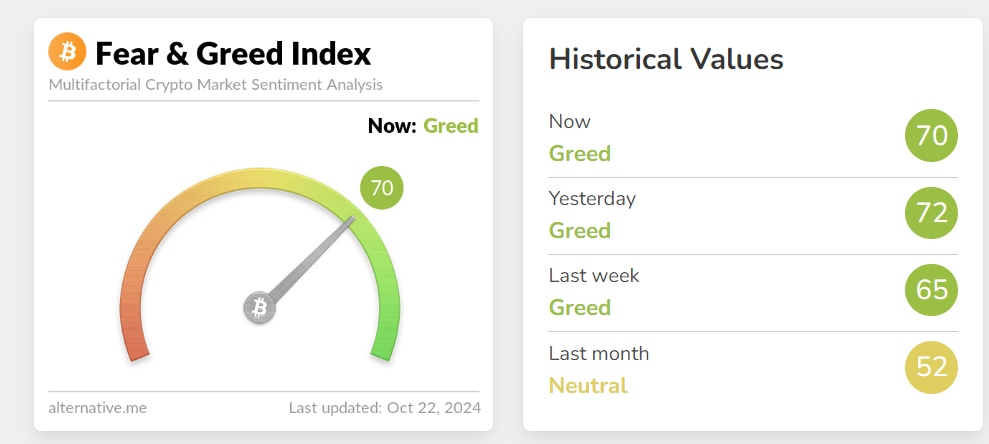Screen dimensions: 989x444
Task: Click the Fear & Greed Index title
Action: point(233,53)
